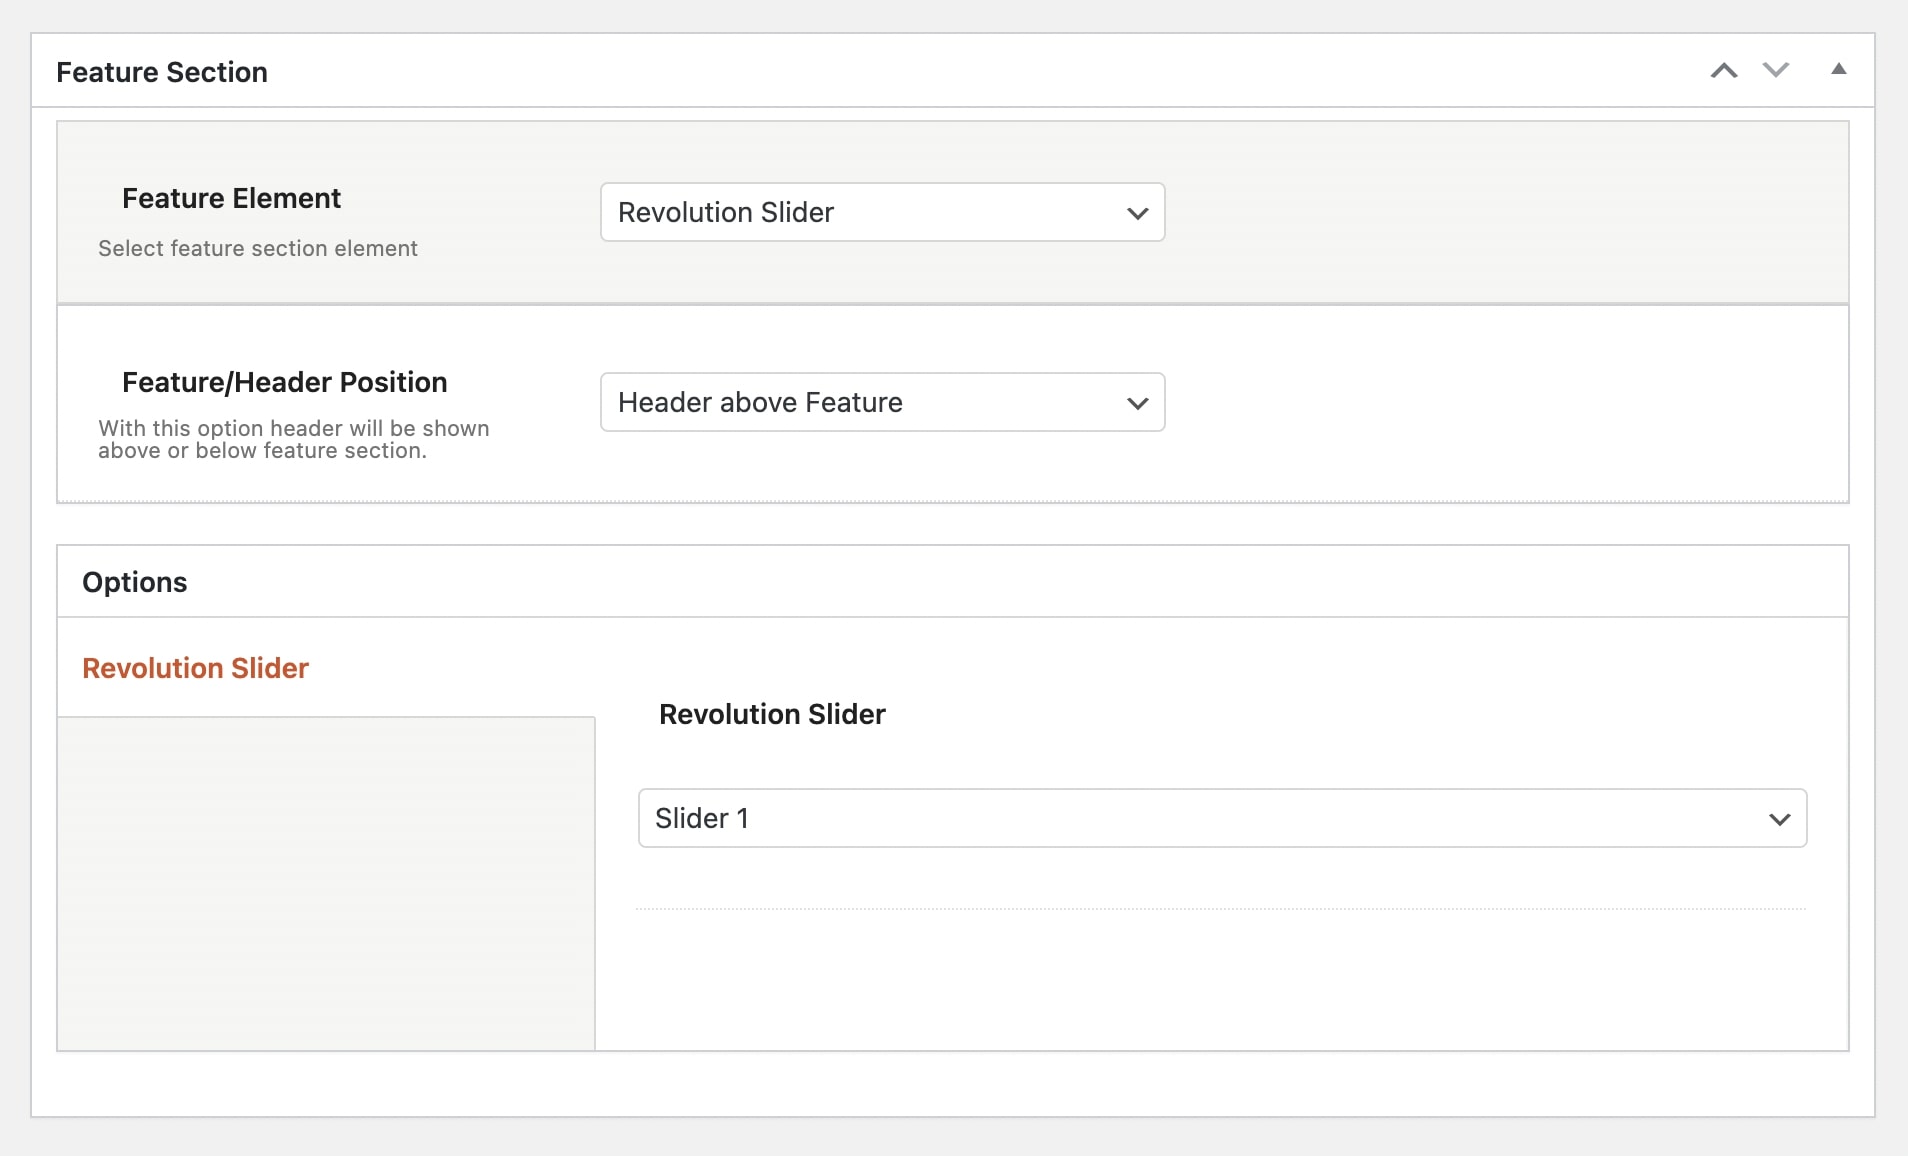Viewport: 1908px width, 1156px height.
Task: Move the Feature Section panel down
Action: point(1775,71)
